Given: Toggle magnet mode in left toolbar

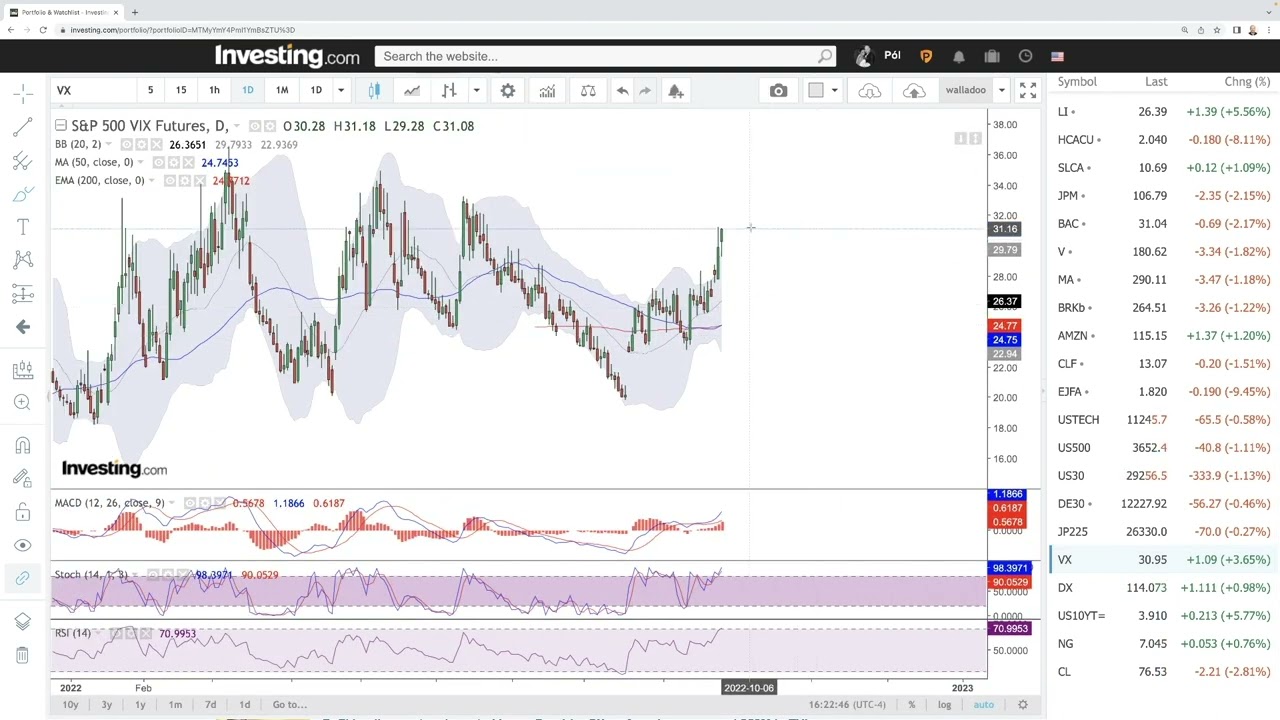Looking at the screenshot, I should 22,446.
